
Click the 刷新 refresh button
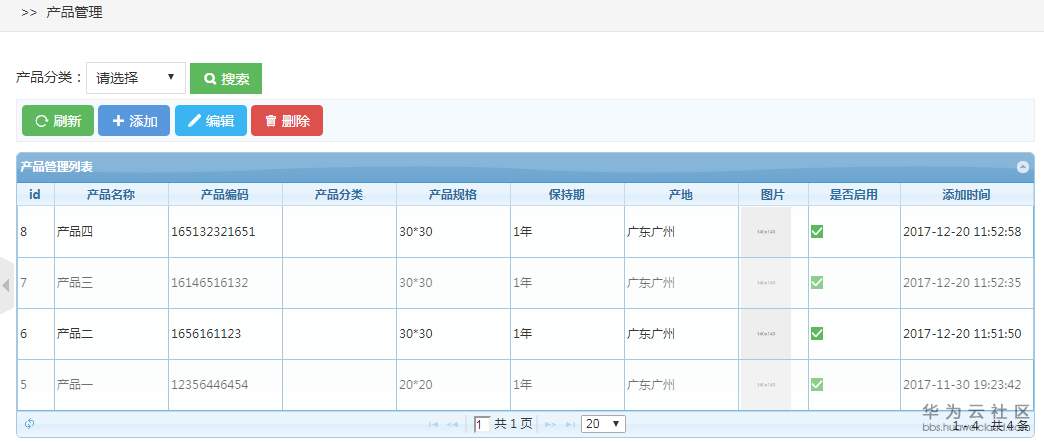[x=58, y=120]
